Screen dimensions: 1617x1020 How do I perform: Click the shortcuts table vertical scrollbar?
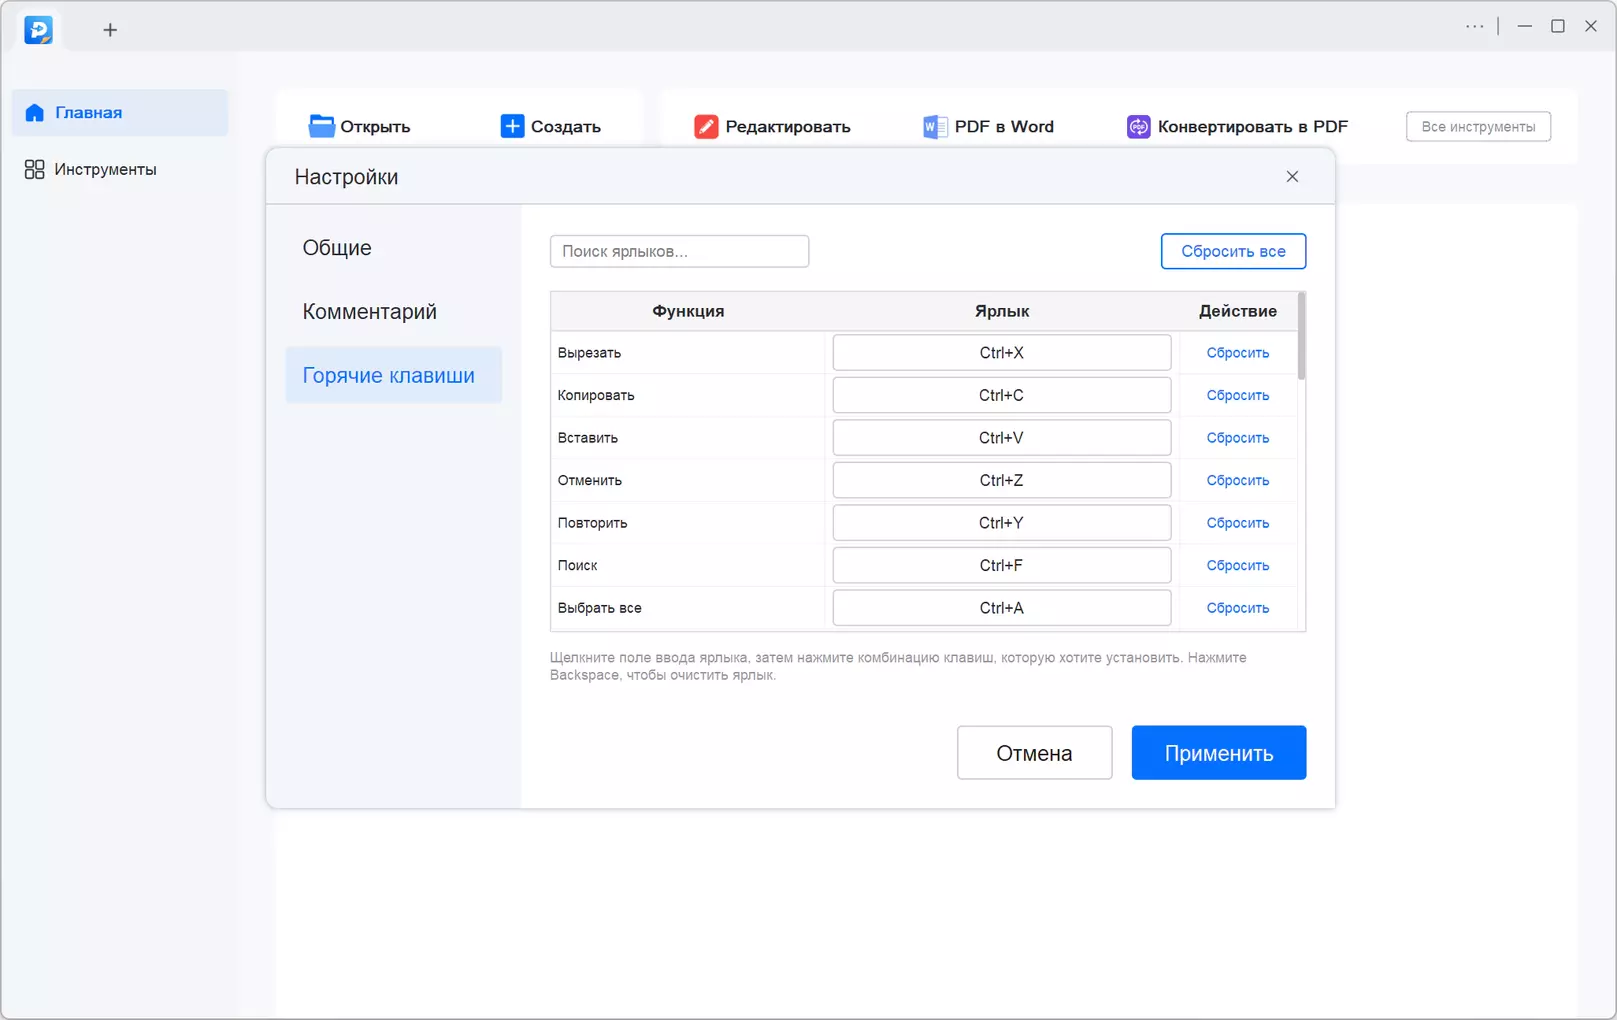pos(1301,336)
